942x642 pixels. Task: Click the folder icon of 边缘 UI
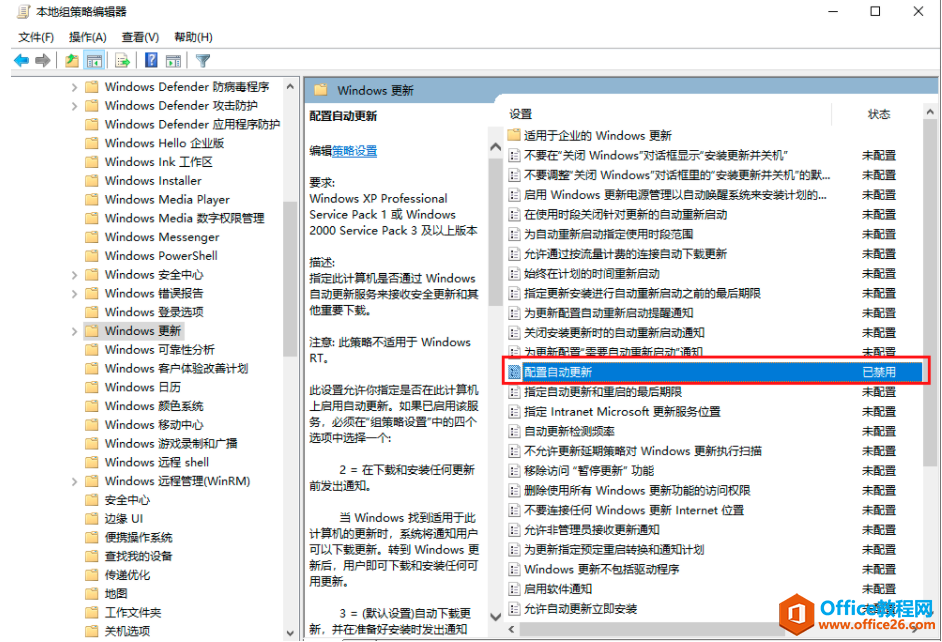91,519
